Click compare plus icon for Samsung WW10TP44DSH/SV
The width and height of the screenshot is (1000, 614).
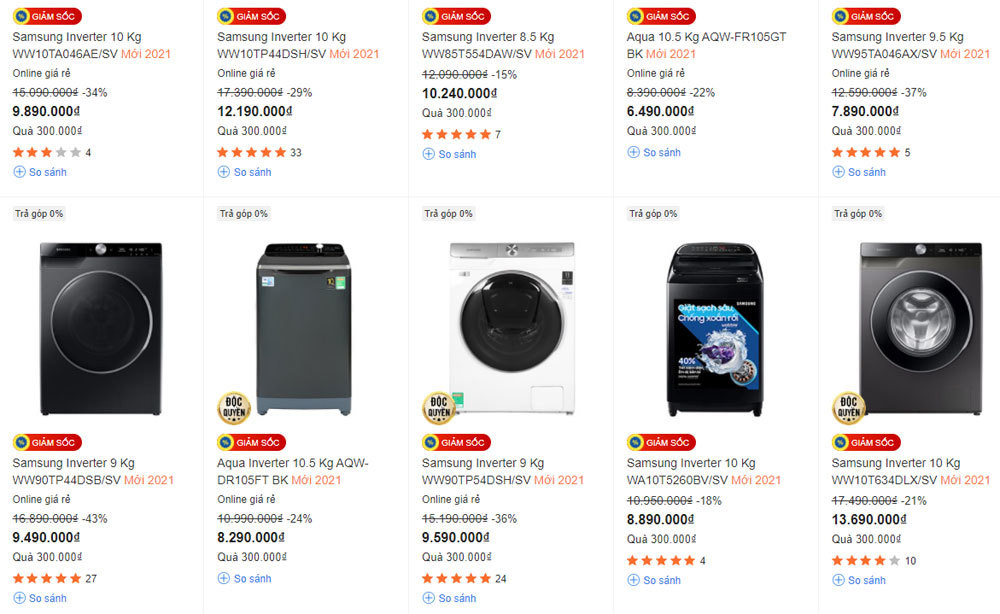point(224,172)
